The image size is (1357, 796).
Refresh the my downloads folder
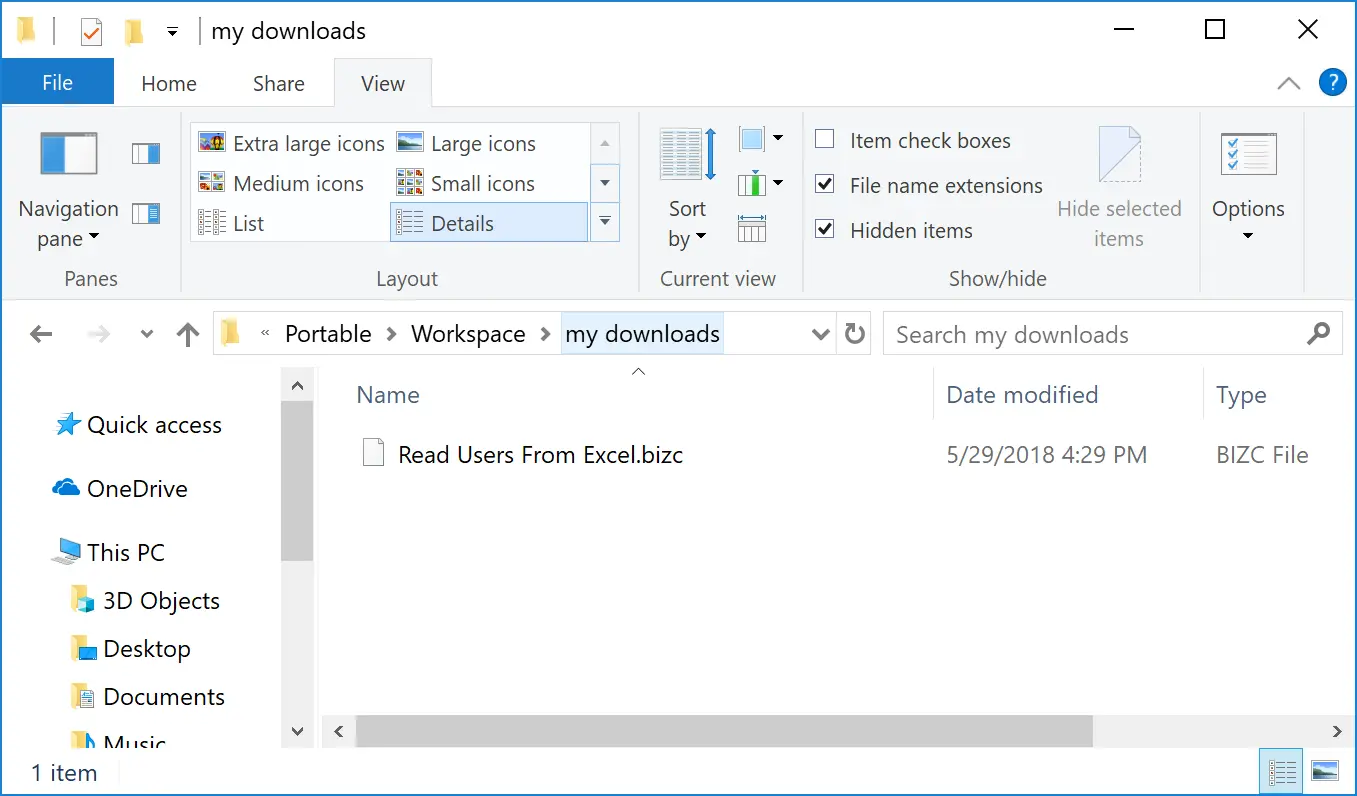click(855, 334)
